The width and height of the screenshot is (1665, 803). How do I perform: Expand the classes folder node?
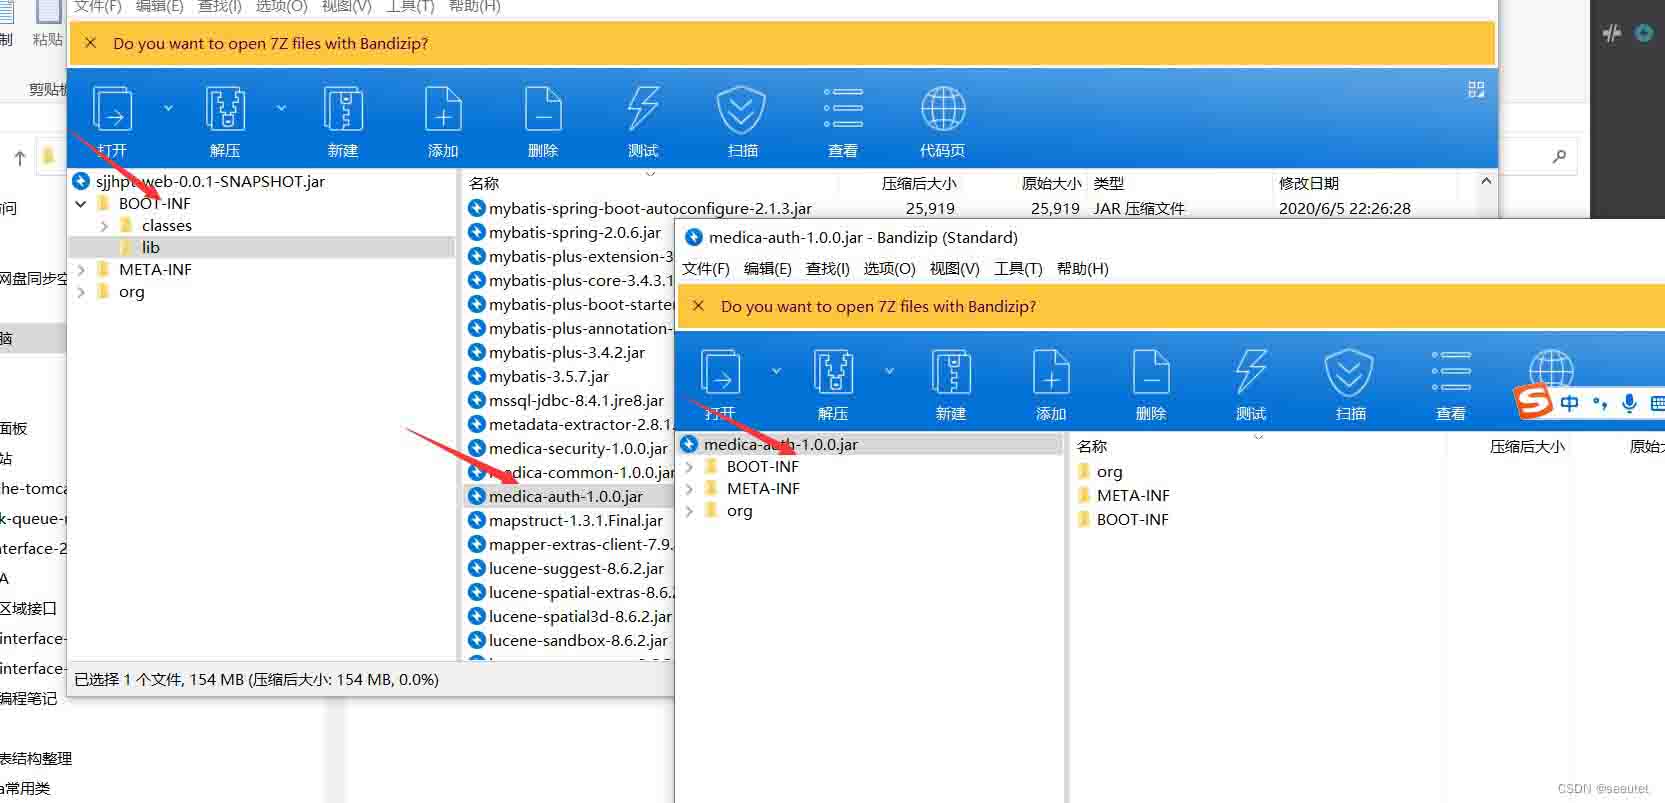[x=104, y=226]
